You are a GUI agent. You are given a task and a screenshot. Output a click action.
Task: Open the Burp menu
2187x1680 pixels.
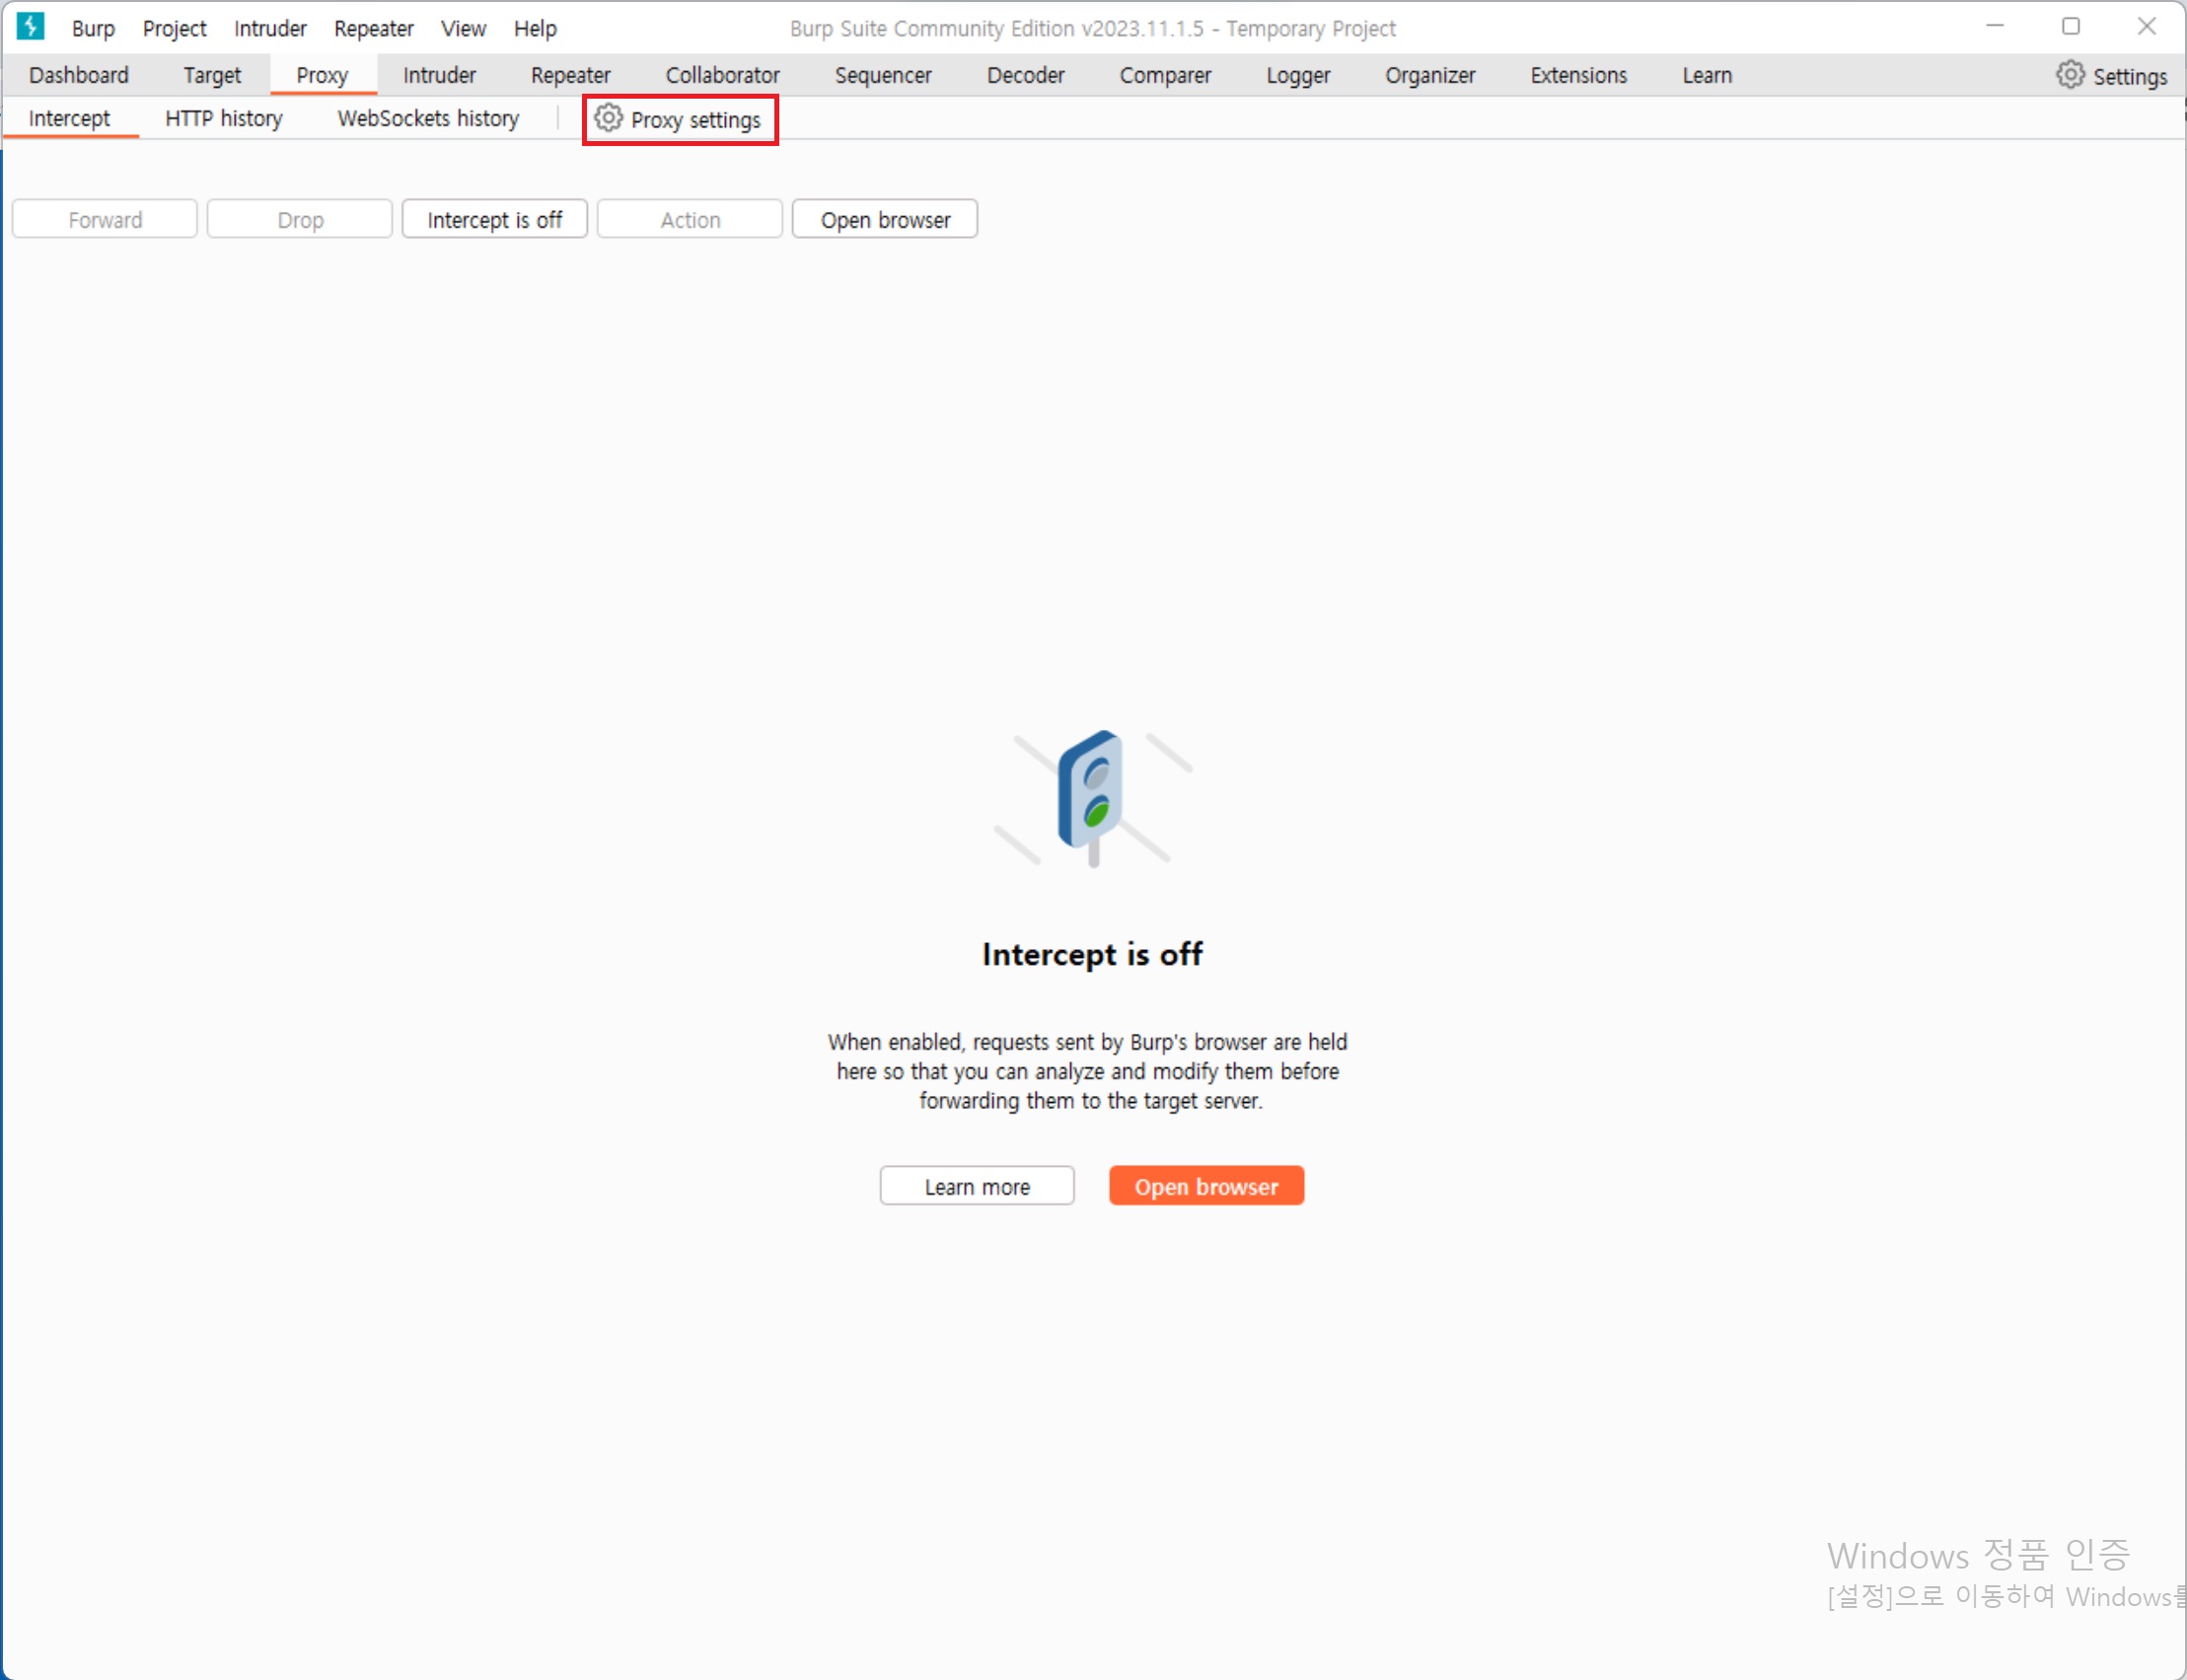tap(93, 28)
